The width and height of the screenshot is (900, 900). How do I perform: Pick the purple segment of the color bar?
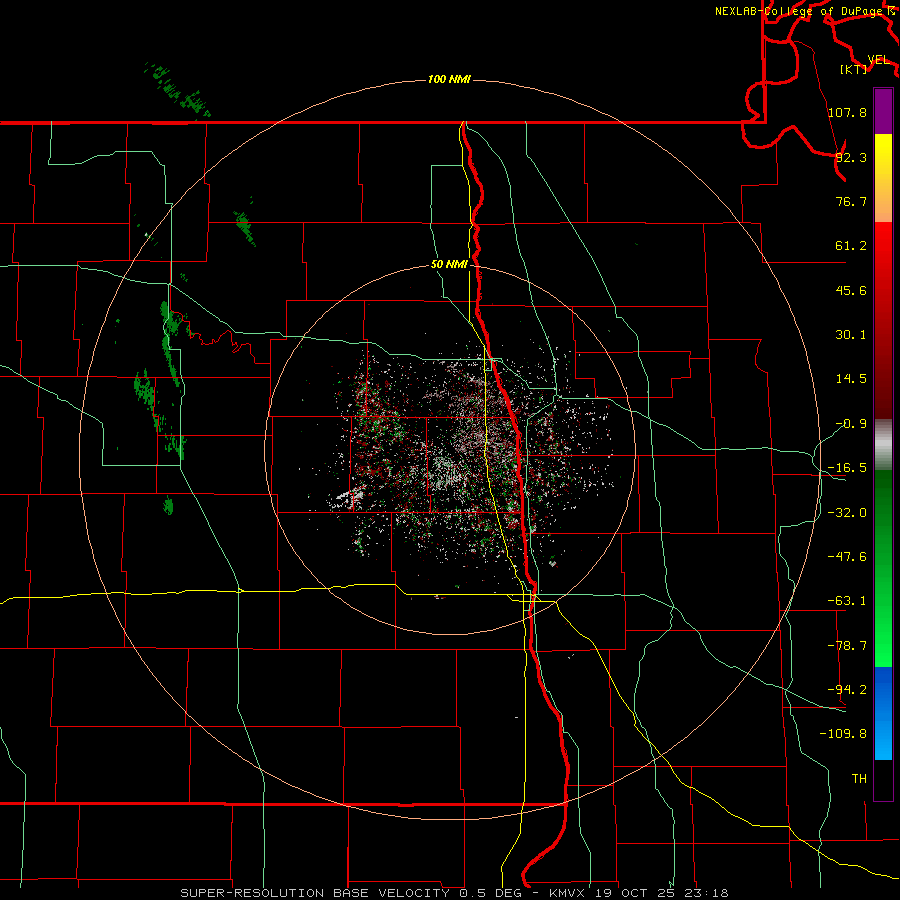[883, 111]
